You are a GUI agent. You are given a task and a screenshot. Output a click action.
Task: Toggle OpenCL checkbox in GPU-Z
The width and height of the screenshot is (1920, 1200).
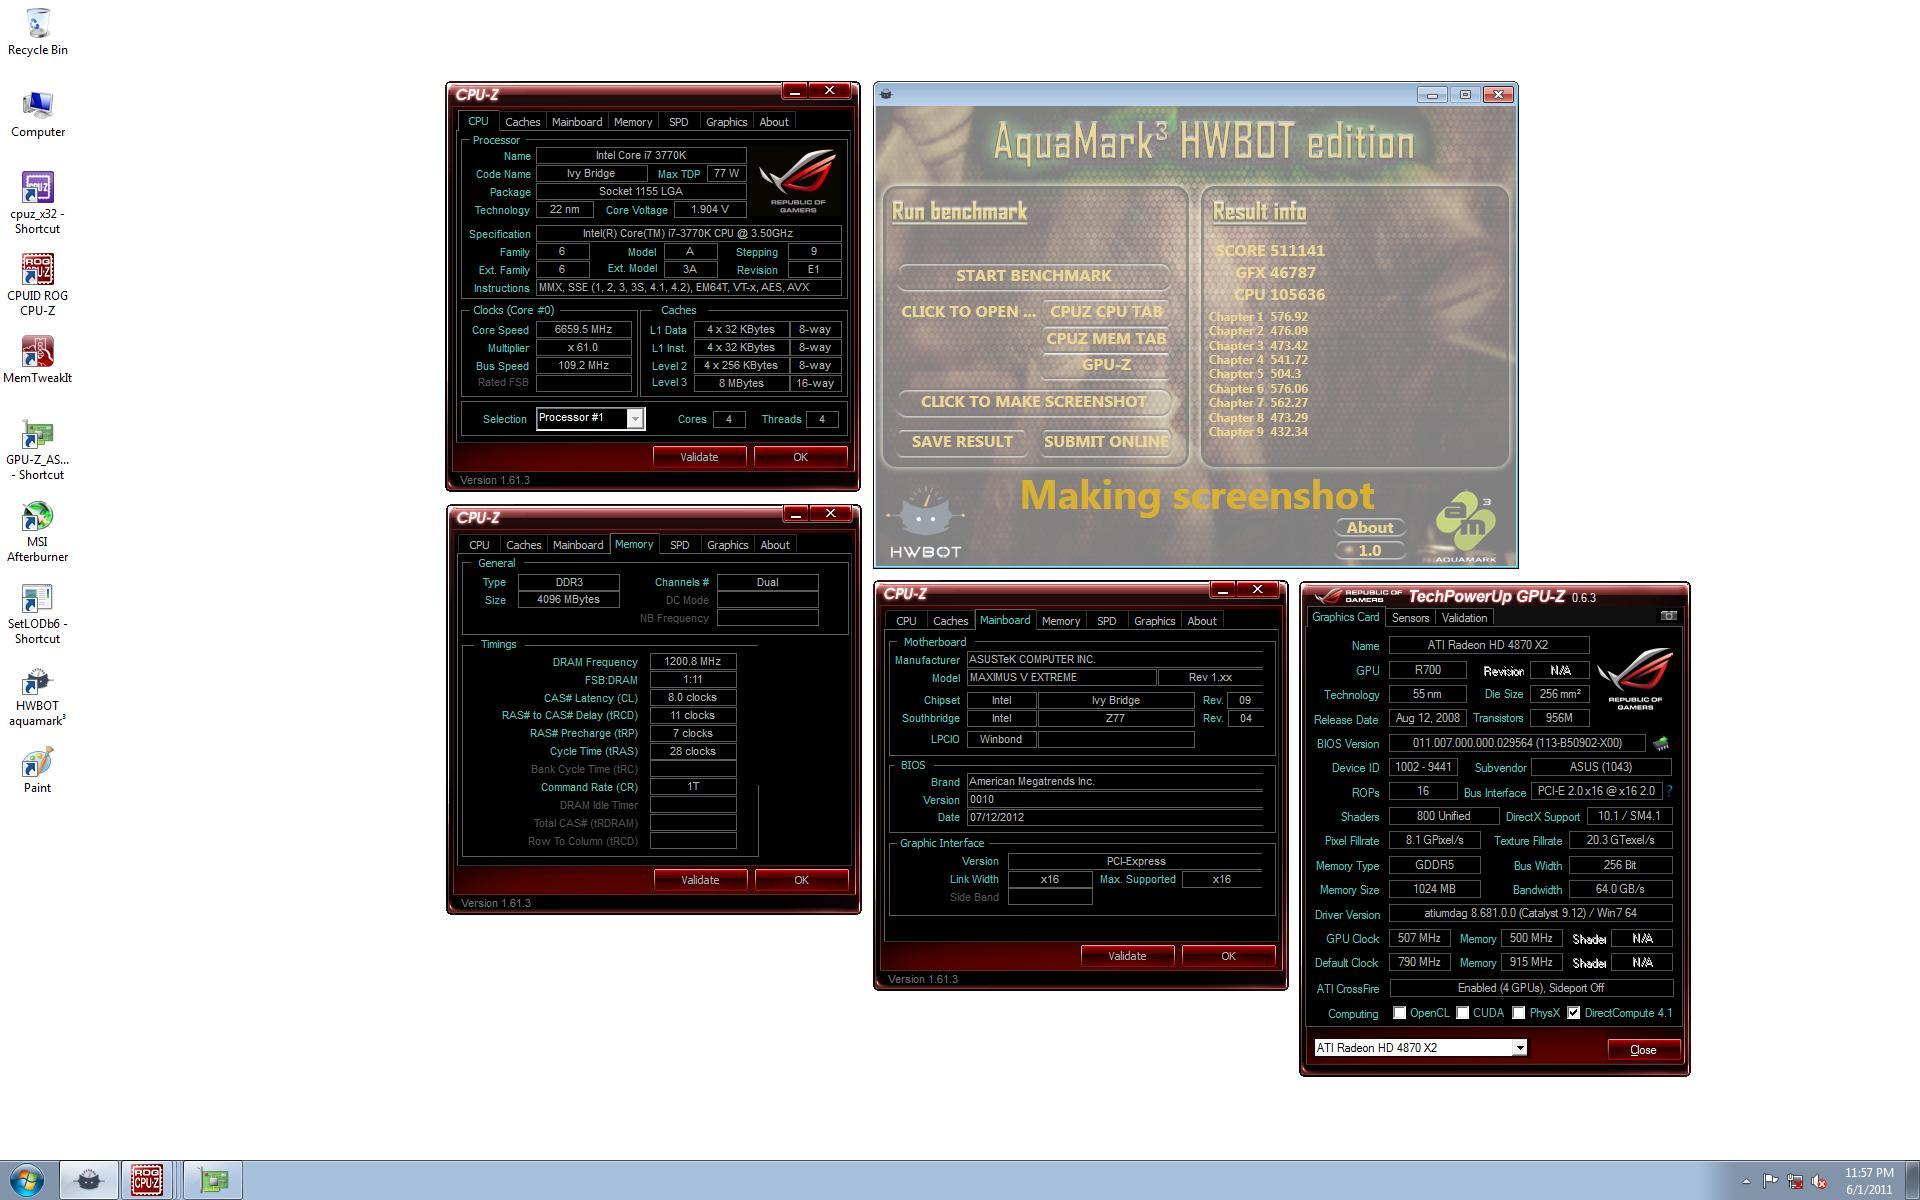1399,1013
